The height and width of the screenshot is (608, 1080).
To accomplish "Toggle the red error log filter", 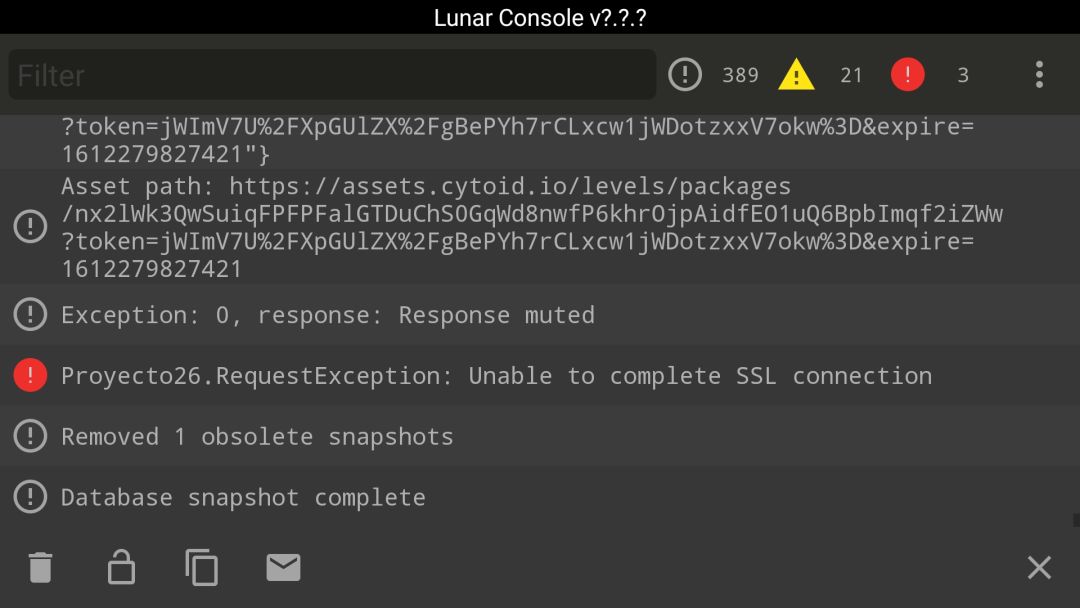I will pyautogui.click(x=908, y=74).
